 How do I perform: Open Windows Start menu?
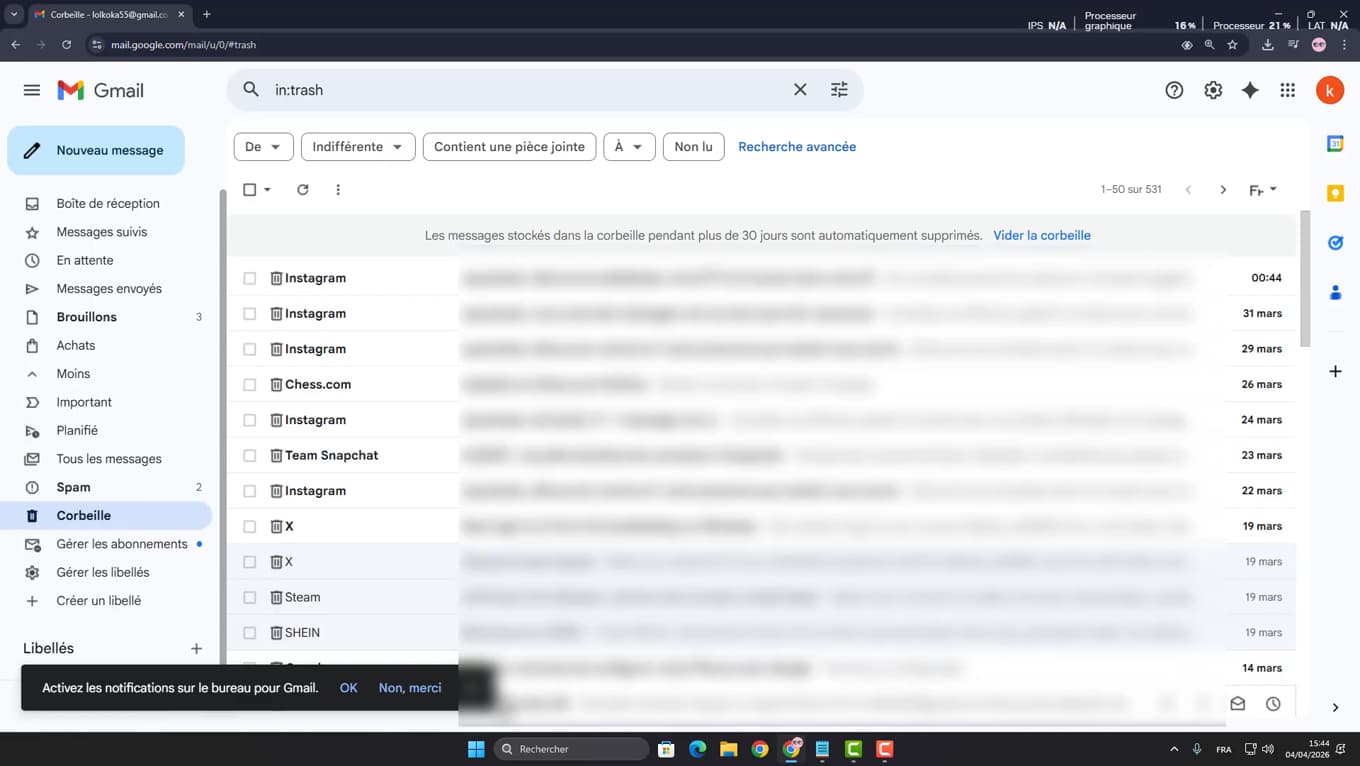pyautogui.click(x=476, y=749)
